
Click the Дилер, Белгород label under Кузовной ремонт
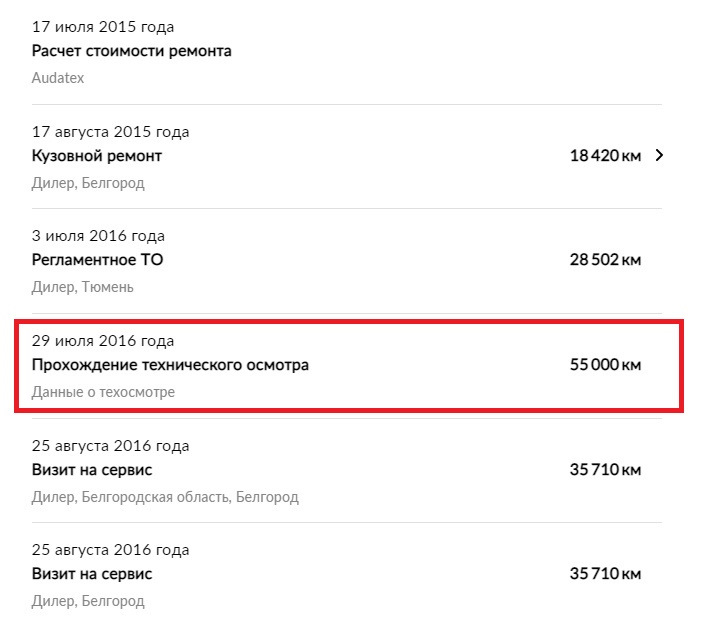click(x=88, y=183)
